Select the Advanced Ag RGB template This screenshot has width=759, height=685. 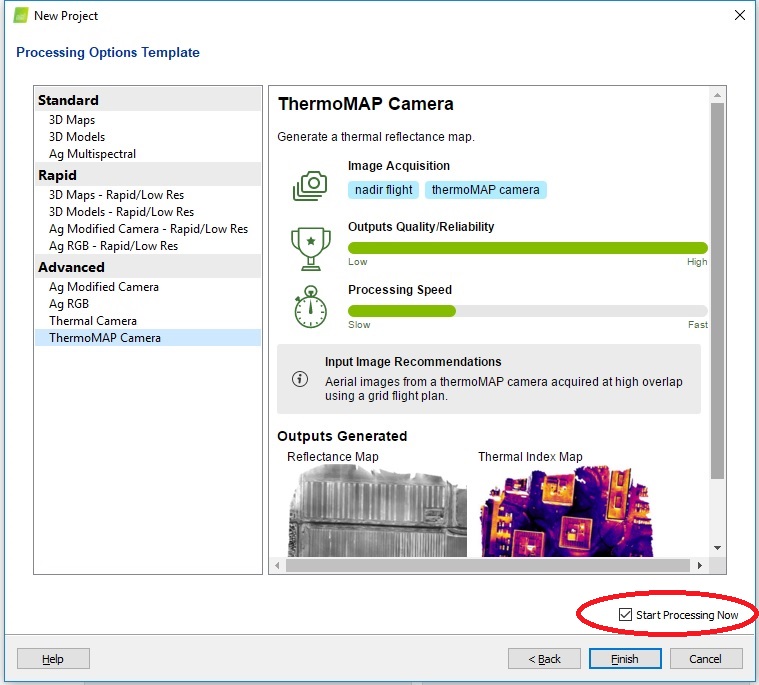148,304
